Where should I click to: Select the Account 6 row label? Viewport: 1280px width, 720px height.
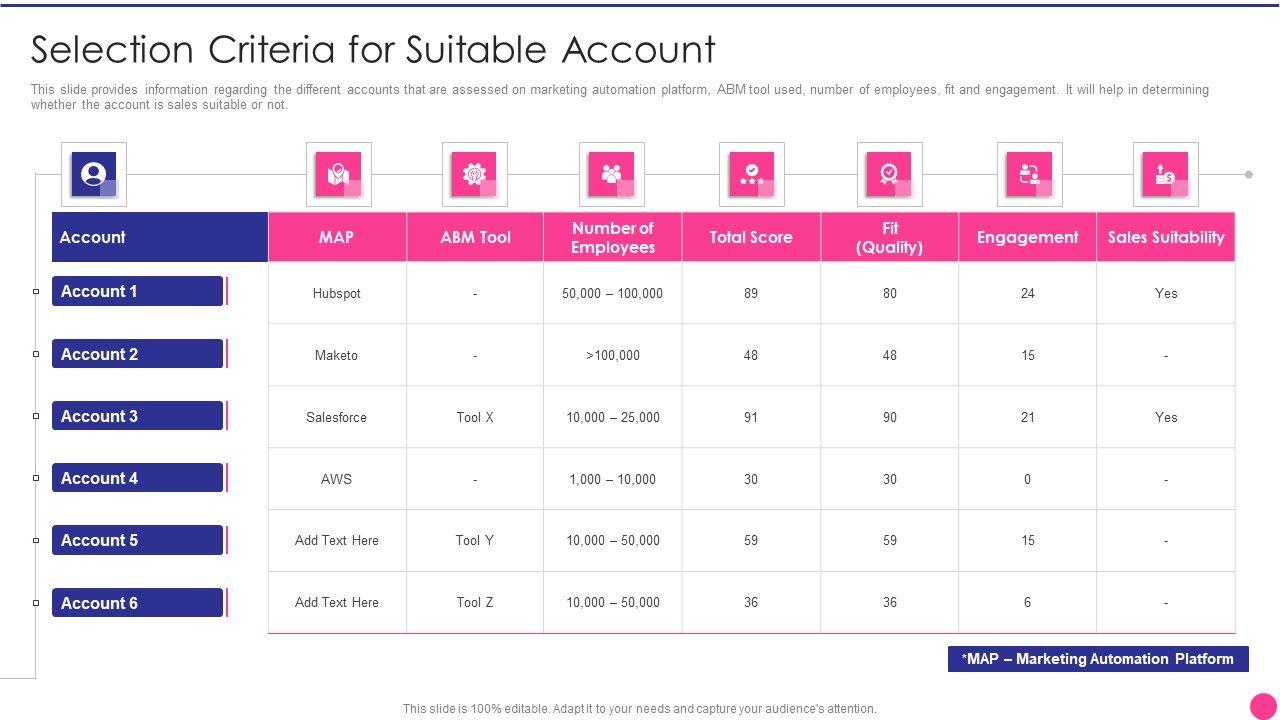[x=137, y=603]
